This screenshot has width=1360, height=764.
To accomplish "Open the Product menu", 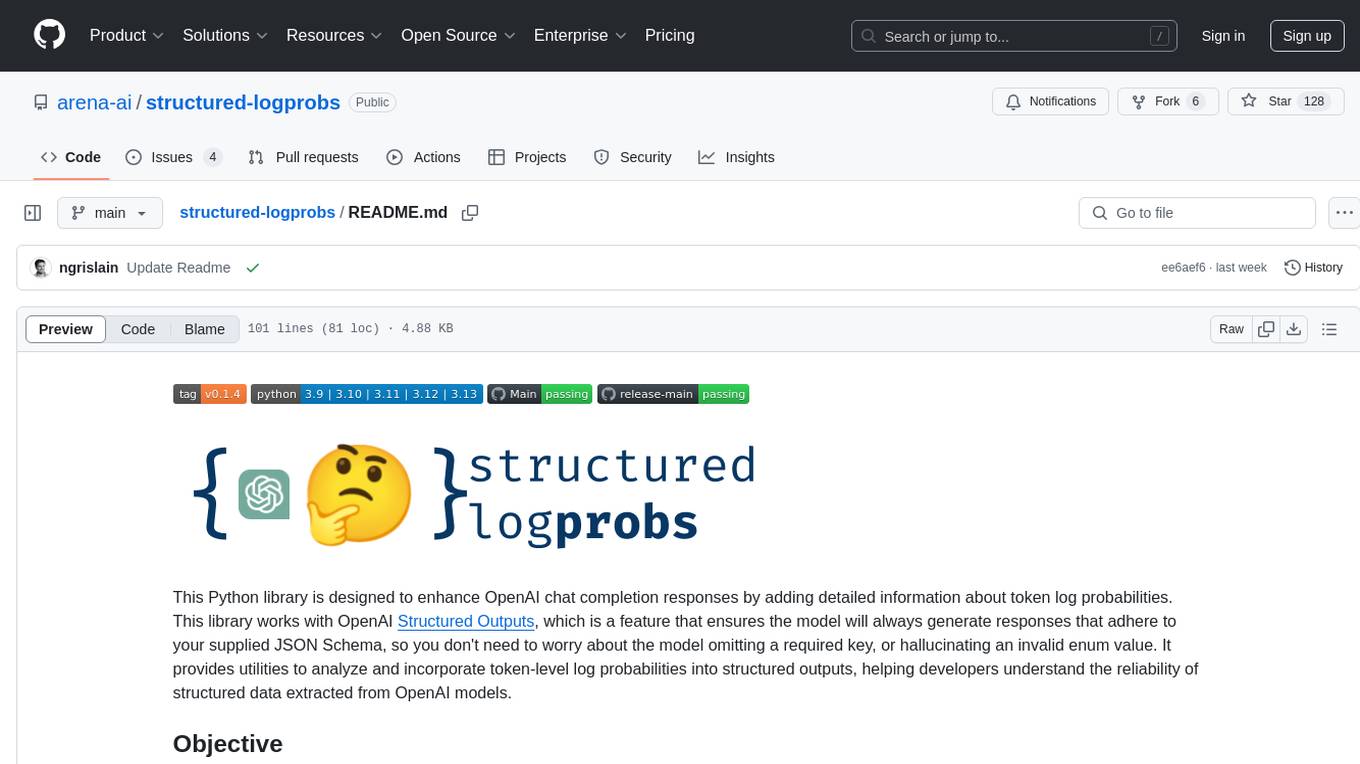I will (127, 35).
